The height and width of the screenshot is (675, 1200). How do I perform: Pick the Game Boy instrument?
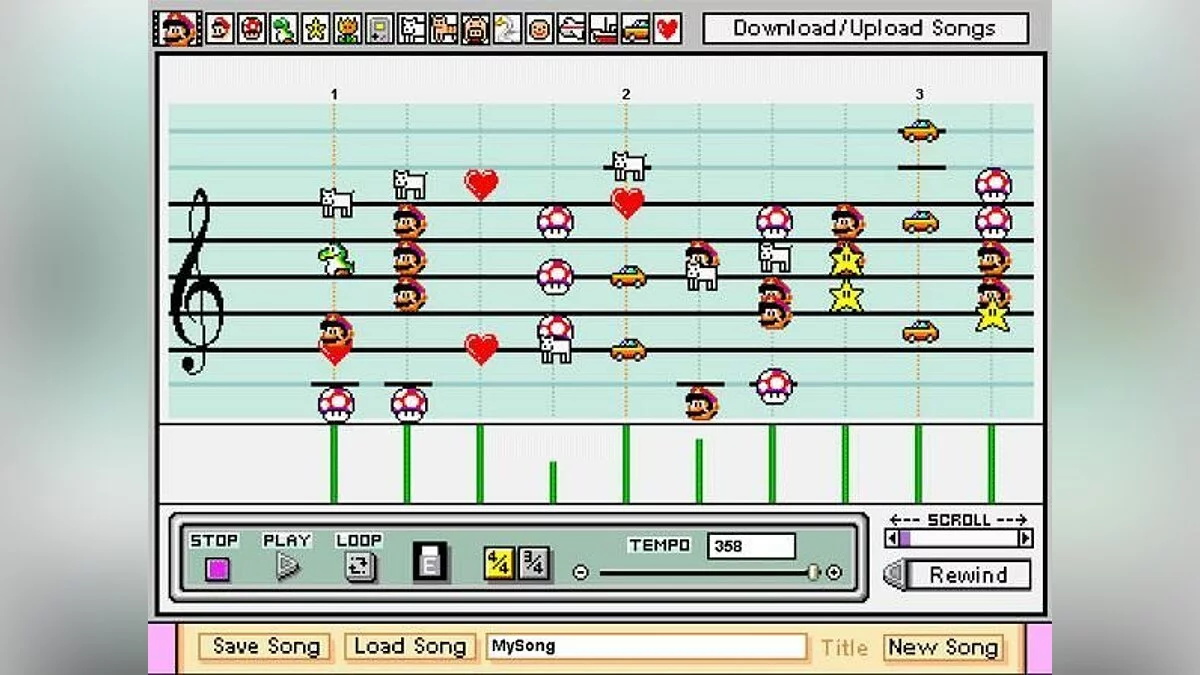coord(380,29)
